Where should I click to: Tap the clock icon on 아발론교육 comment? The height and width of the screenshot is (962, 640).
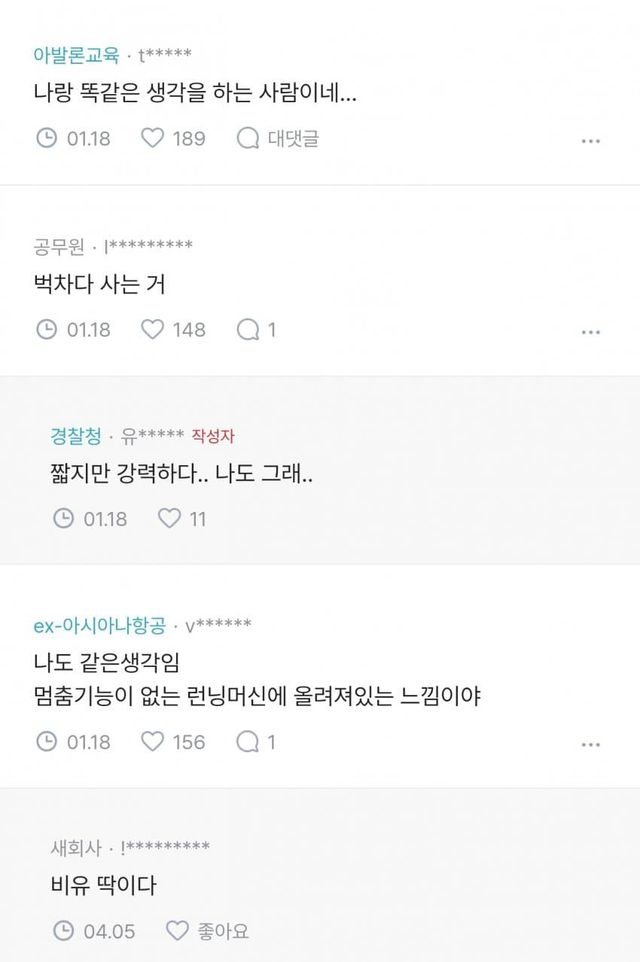point(46,138)
